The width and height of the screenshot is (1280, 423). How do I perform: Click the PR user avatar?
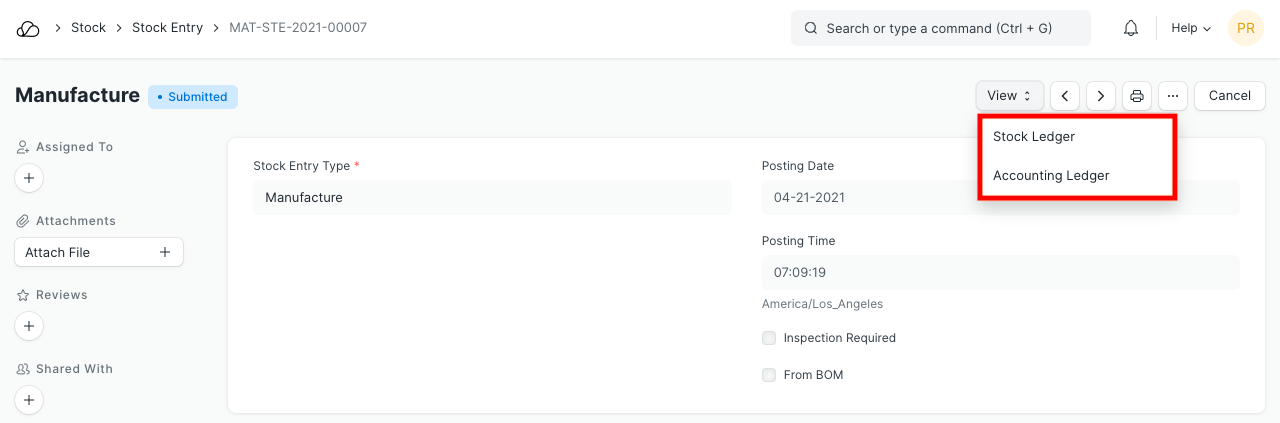pos(1245,29)
